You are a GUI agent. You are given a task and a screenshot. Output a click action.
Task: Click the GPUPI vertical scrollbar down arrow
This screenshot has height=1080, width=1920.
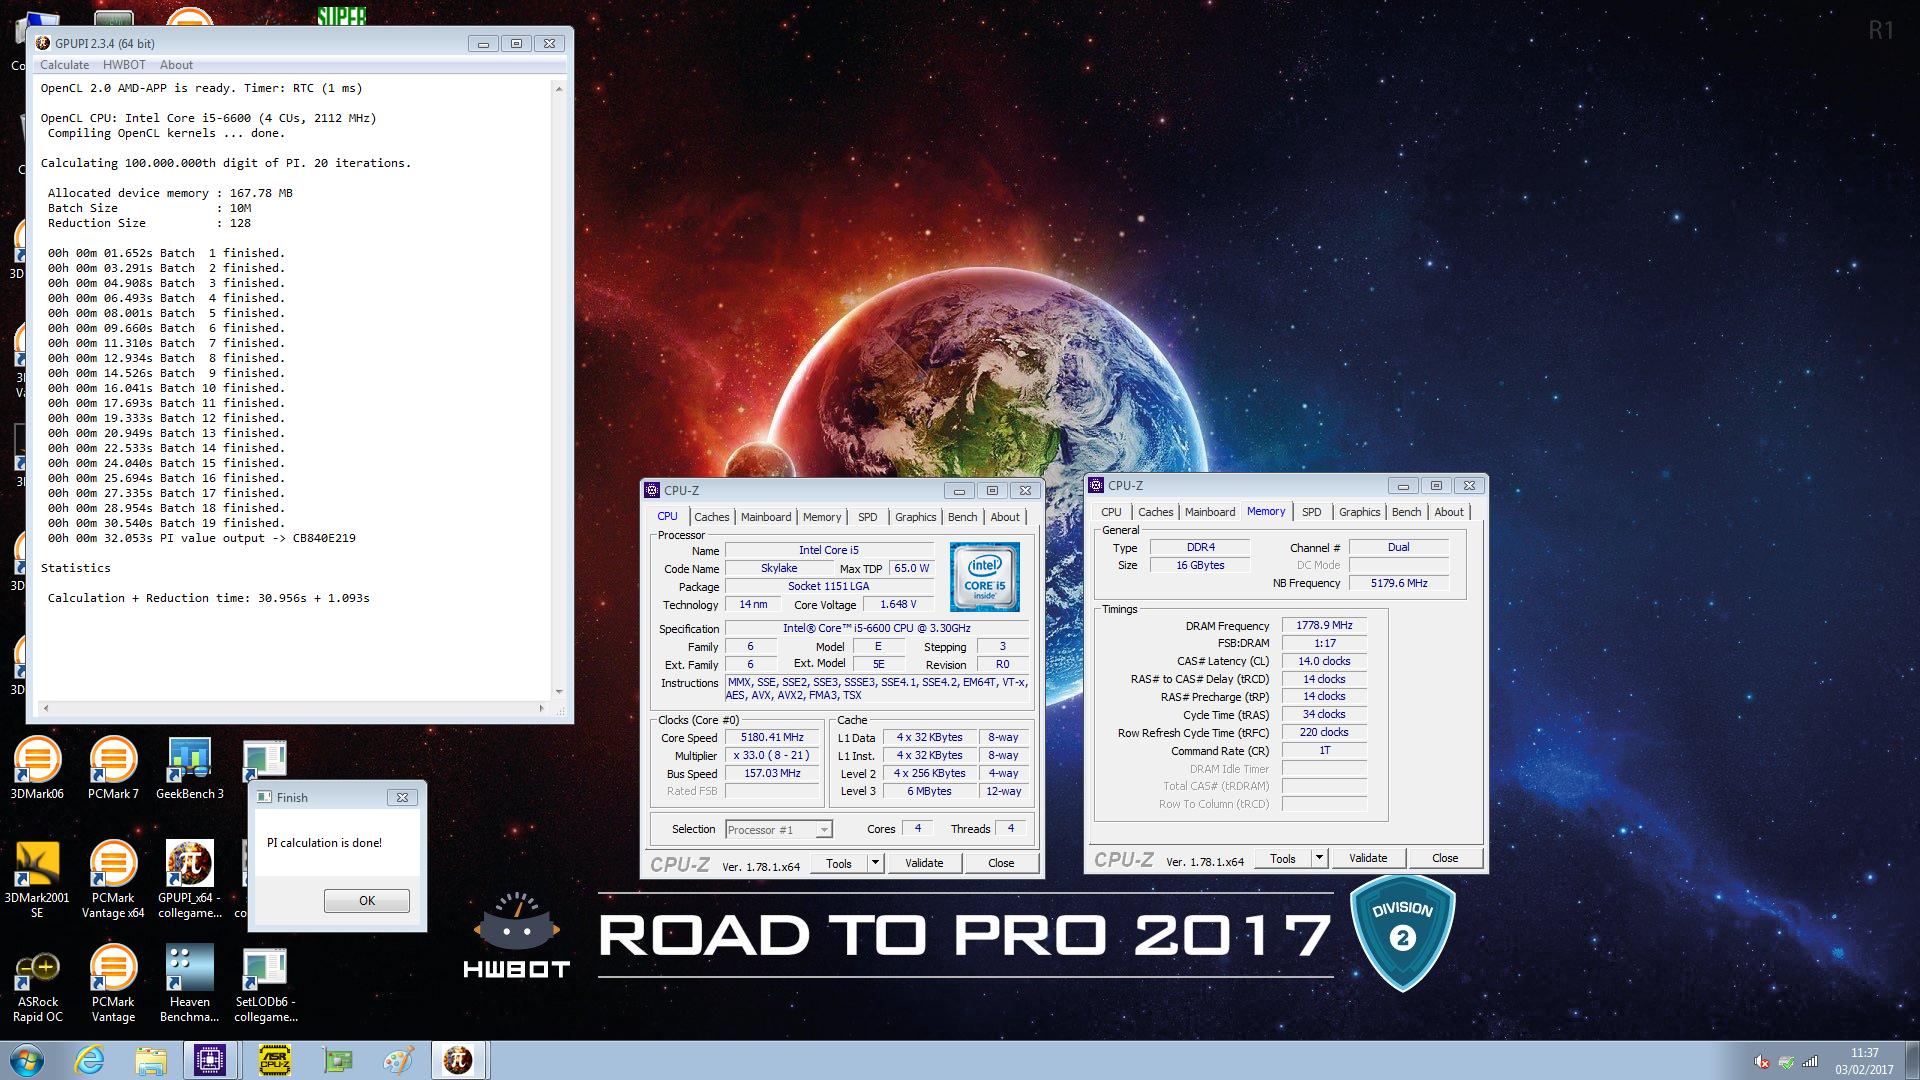pyautogui.click(x=559, y=691)
